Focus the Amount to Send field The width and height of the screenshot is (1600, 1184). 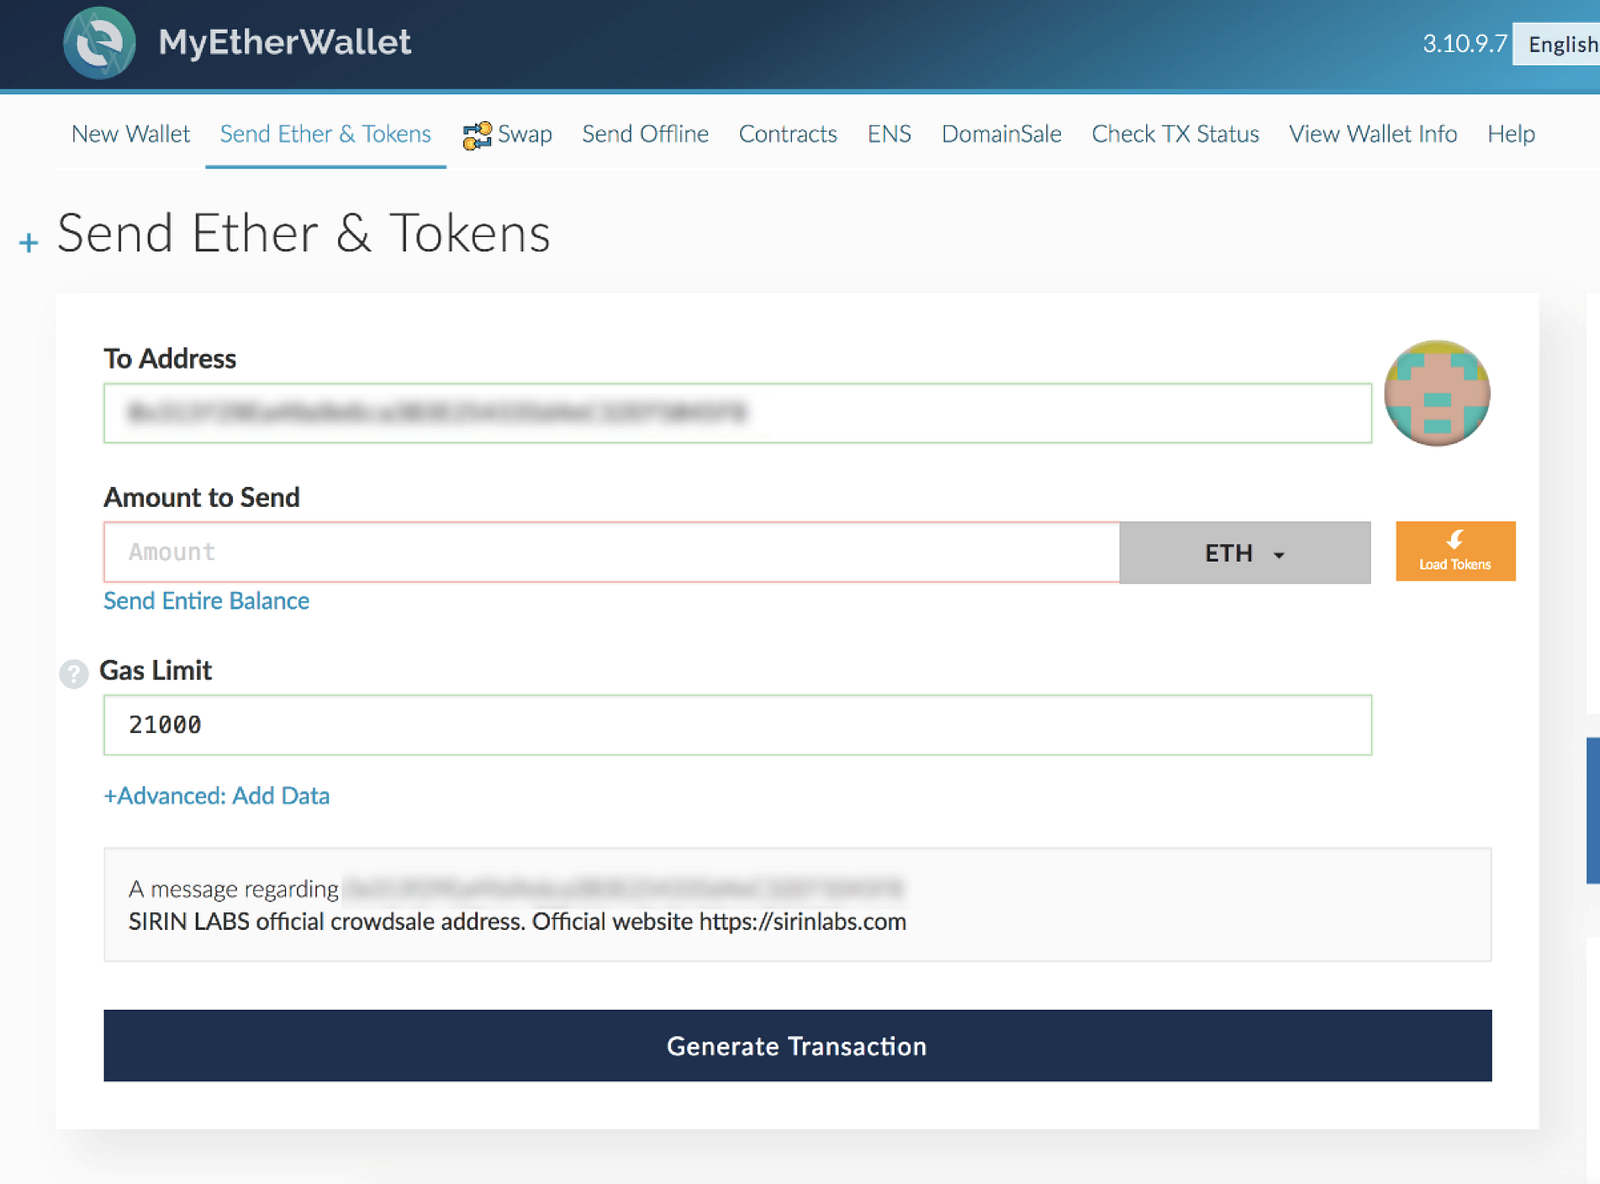click(612, 552)
